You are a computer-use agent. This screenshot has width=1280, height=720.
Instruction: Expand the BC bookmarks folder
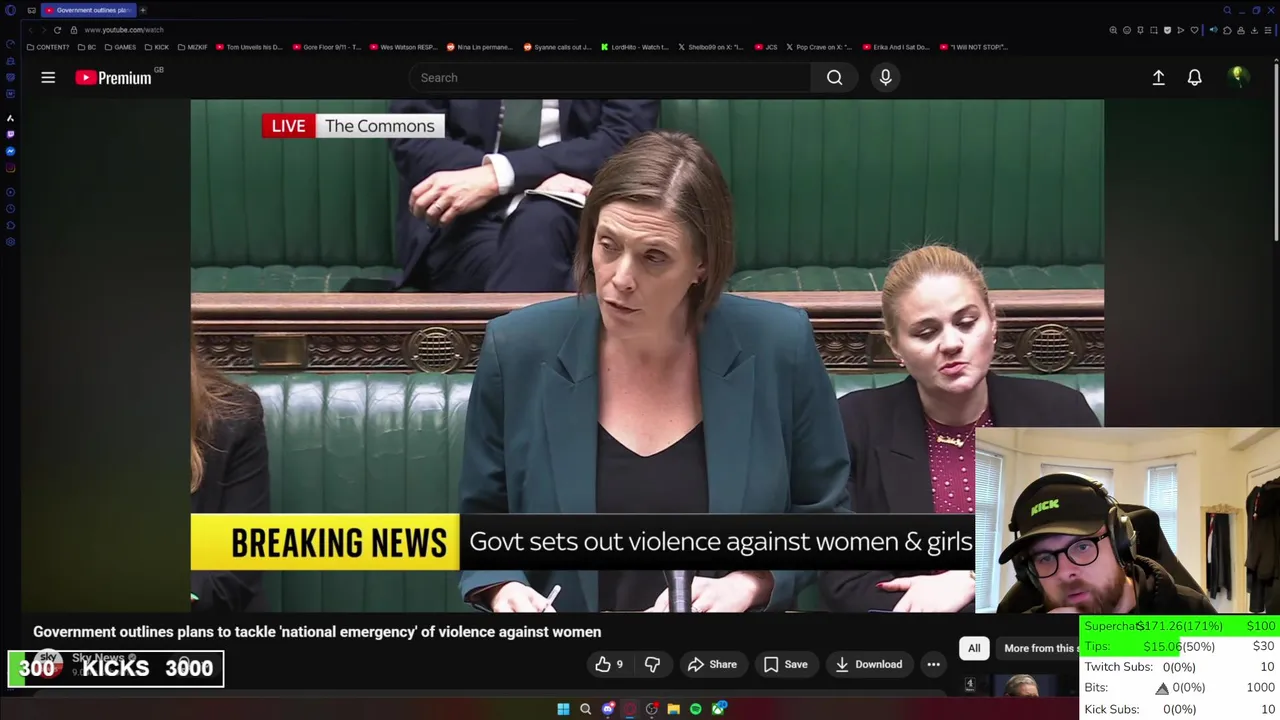[87, 47]
